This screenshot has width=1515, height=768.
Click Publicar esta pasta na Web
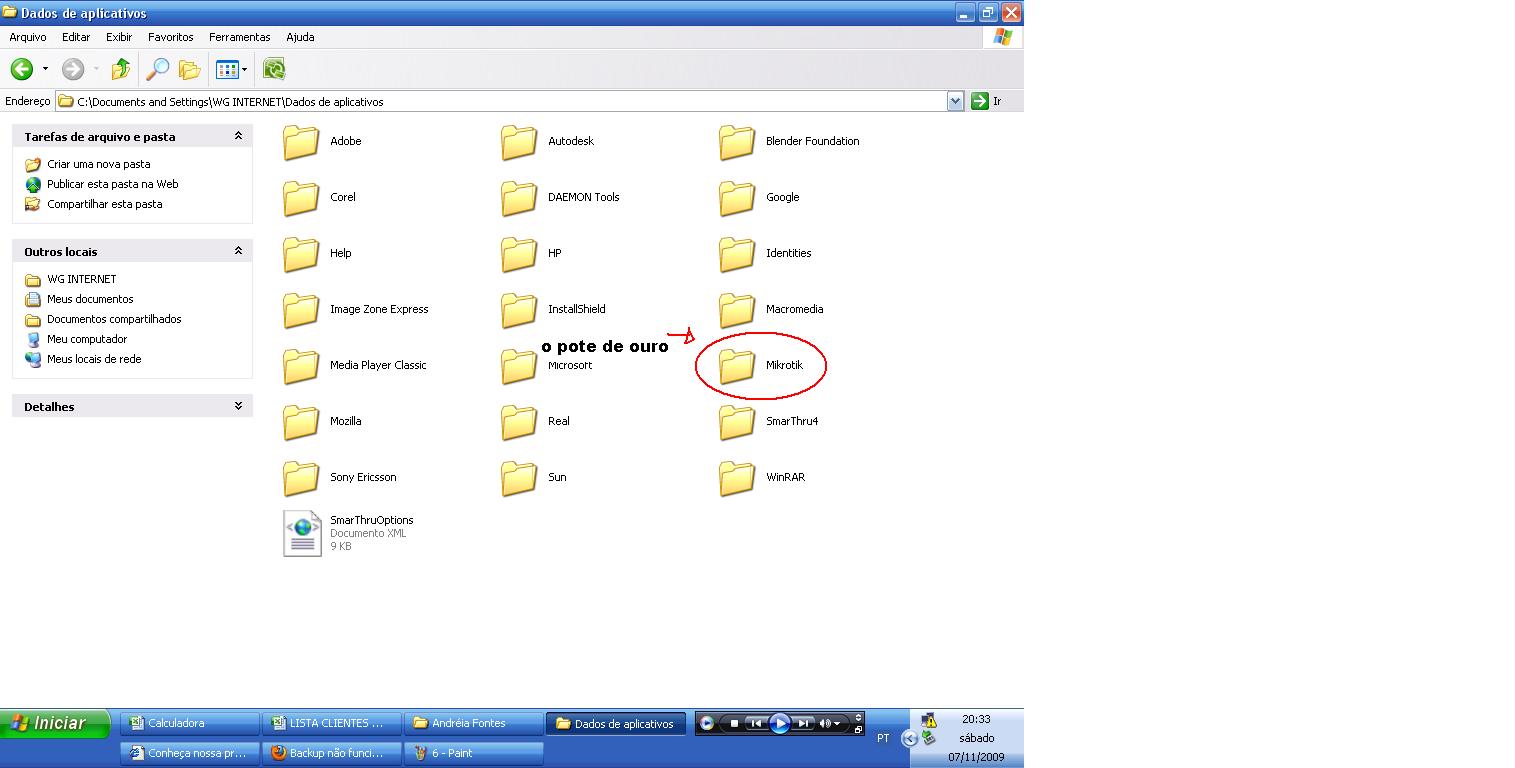pyautogui.click(x=113, y=184)
